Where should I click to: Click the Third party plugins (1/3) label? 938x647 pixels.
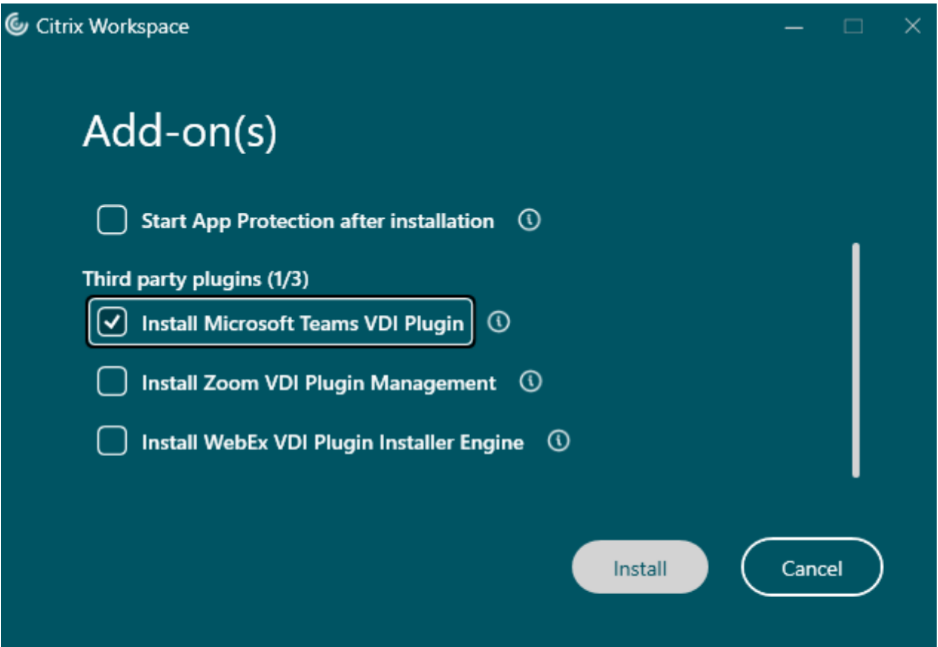(x=203, y=279)
